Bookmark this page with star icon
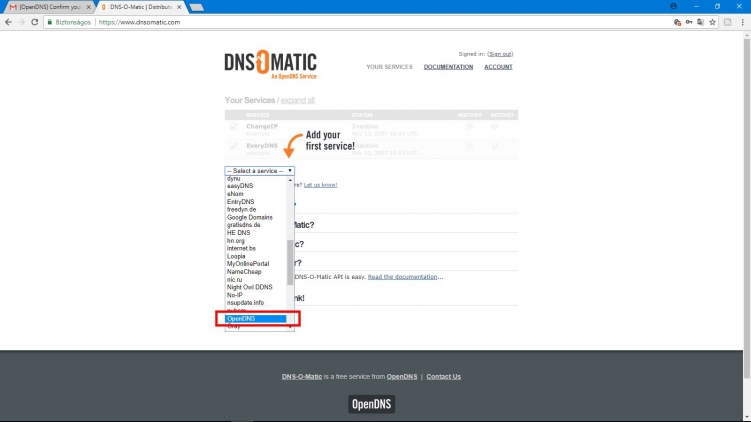Viewport: 751px width, 422px height. (712, 22)
